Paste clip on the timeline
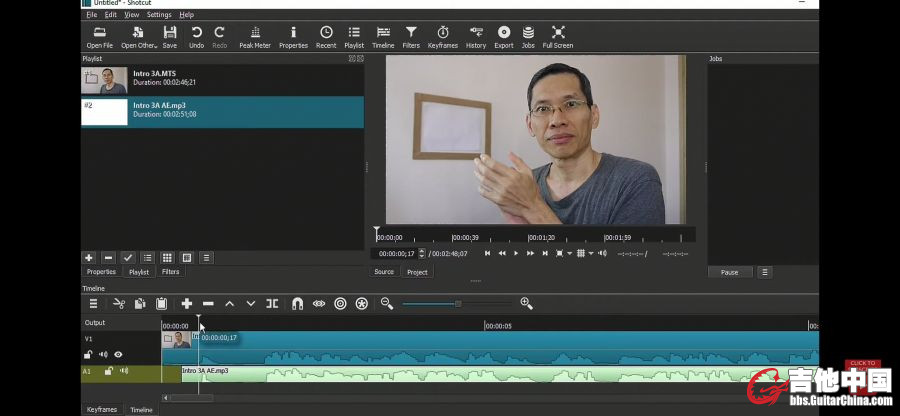Viewport: 900px width, 416px height. 161,304
